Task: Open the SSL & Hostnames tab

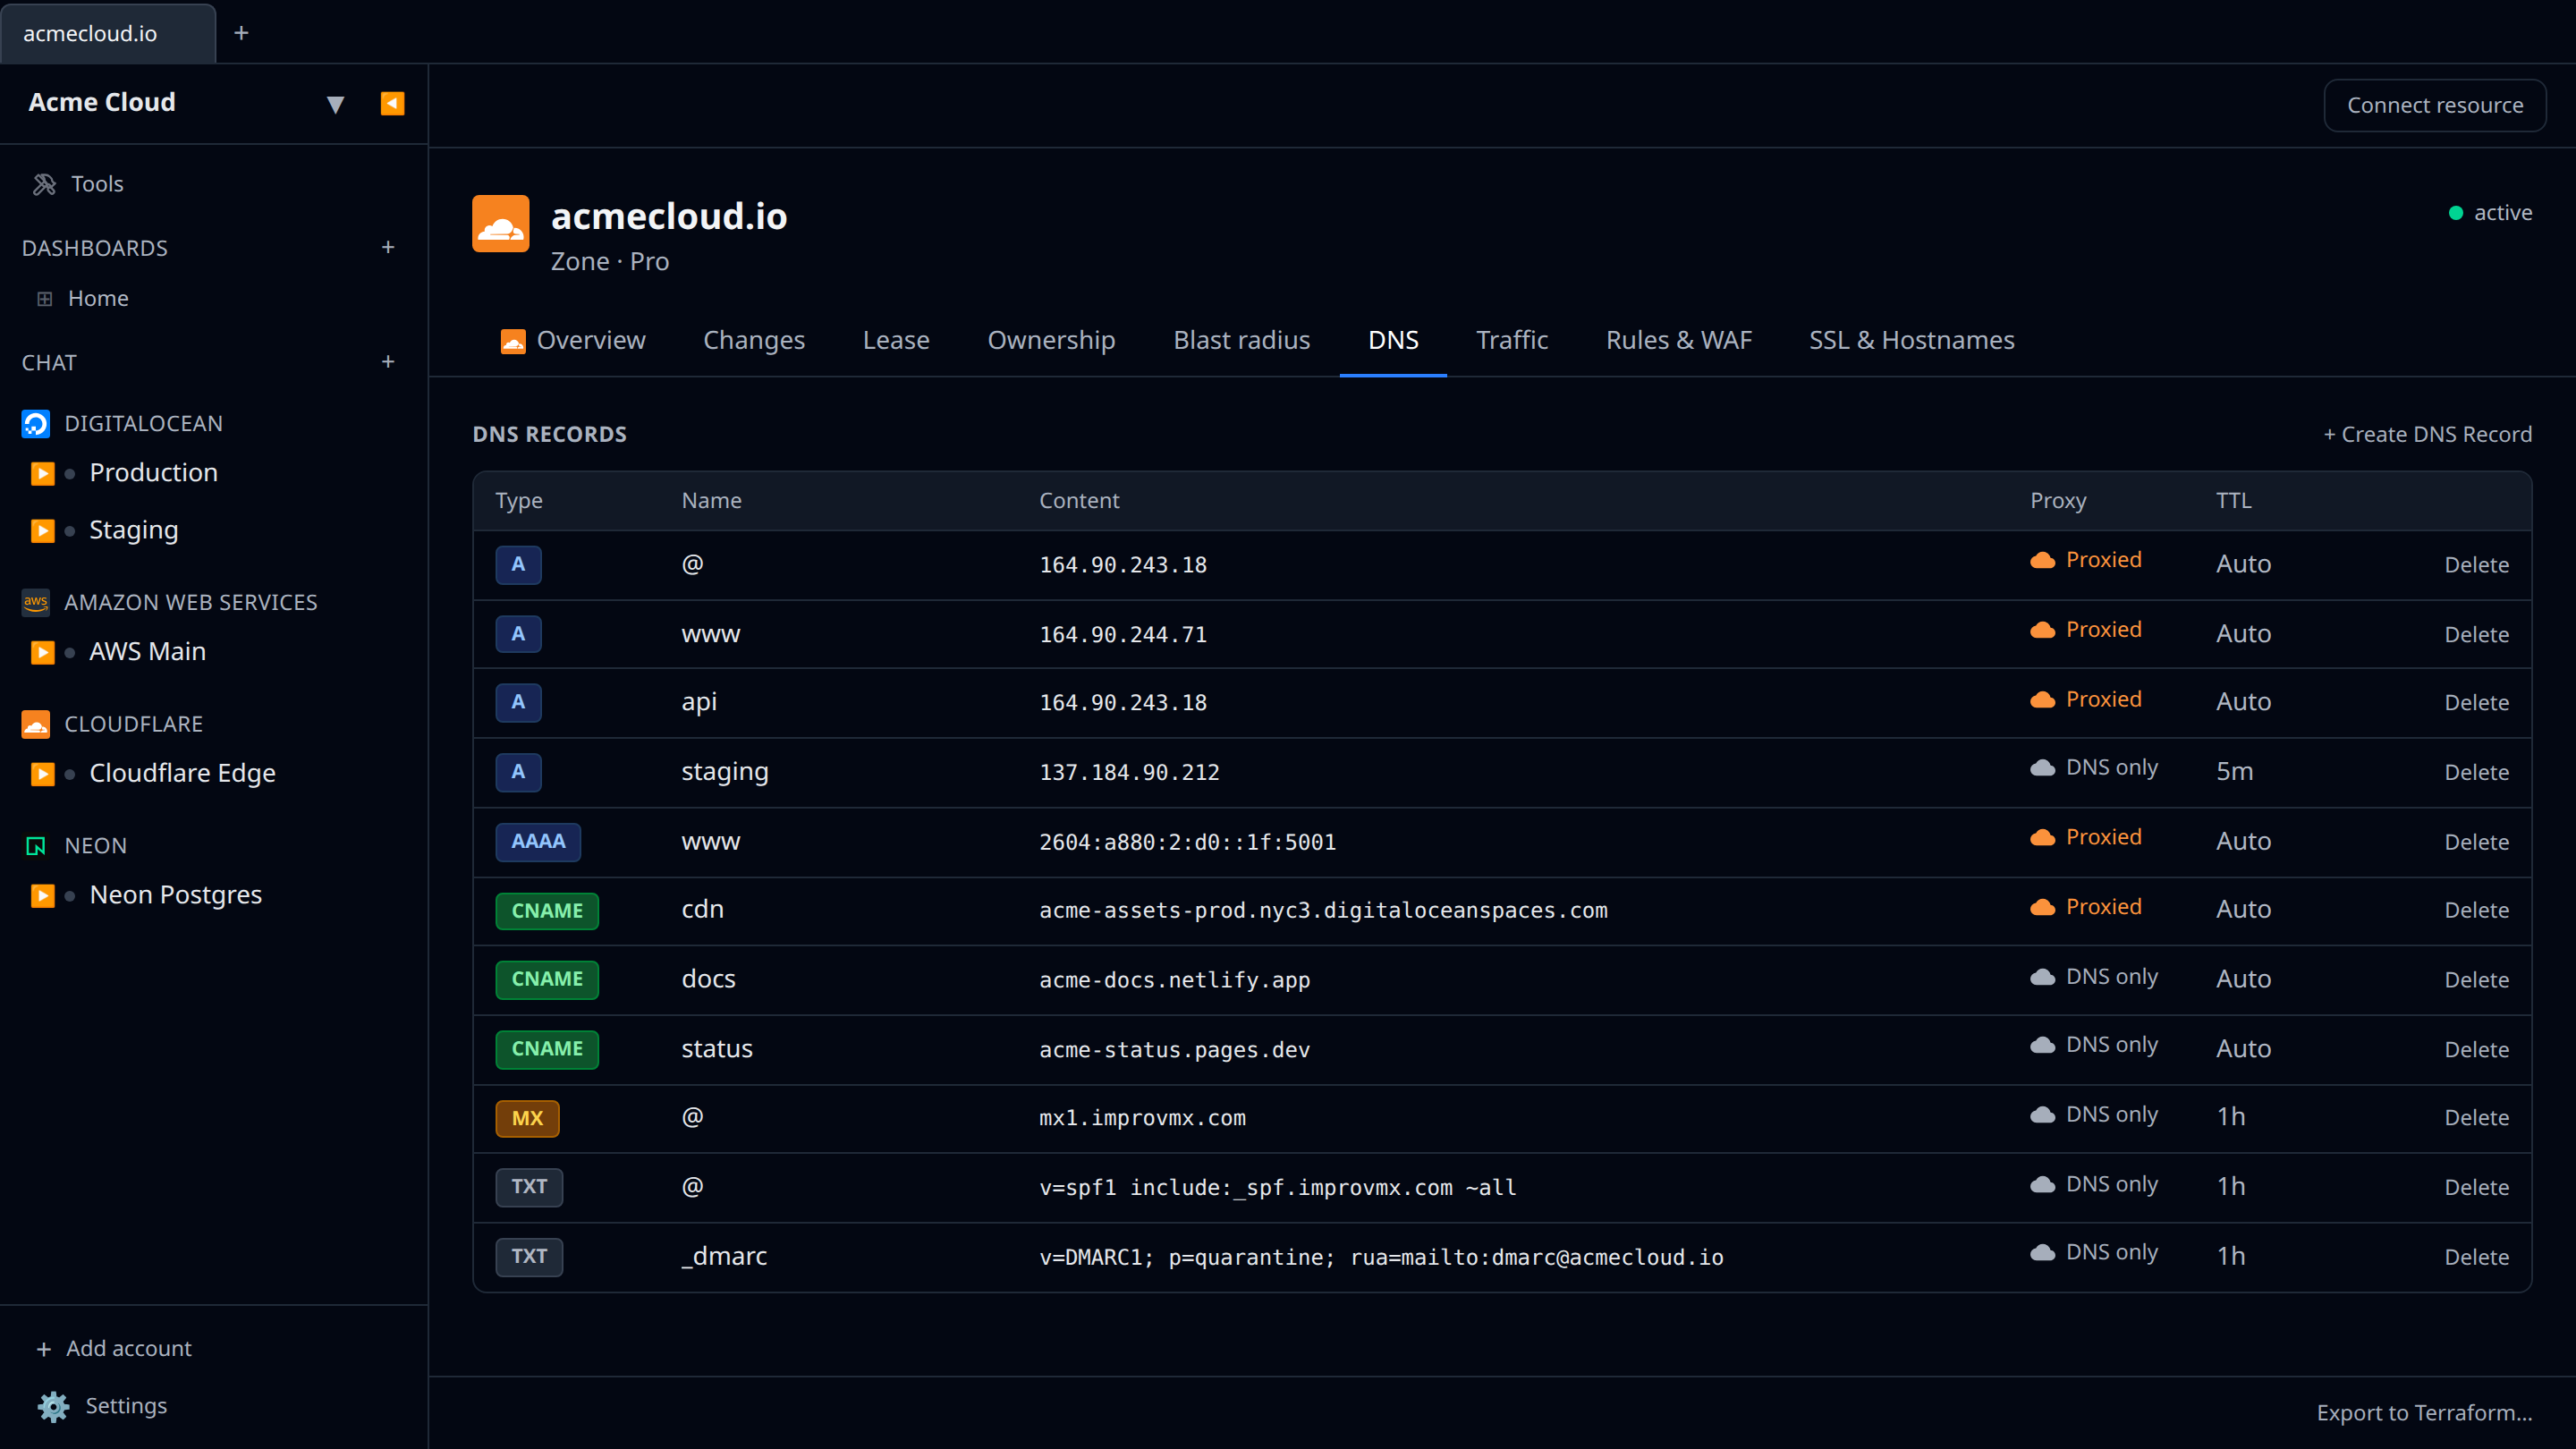Action: [1911, 340]
